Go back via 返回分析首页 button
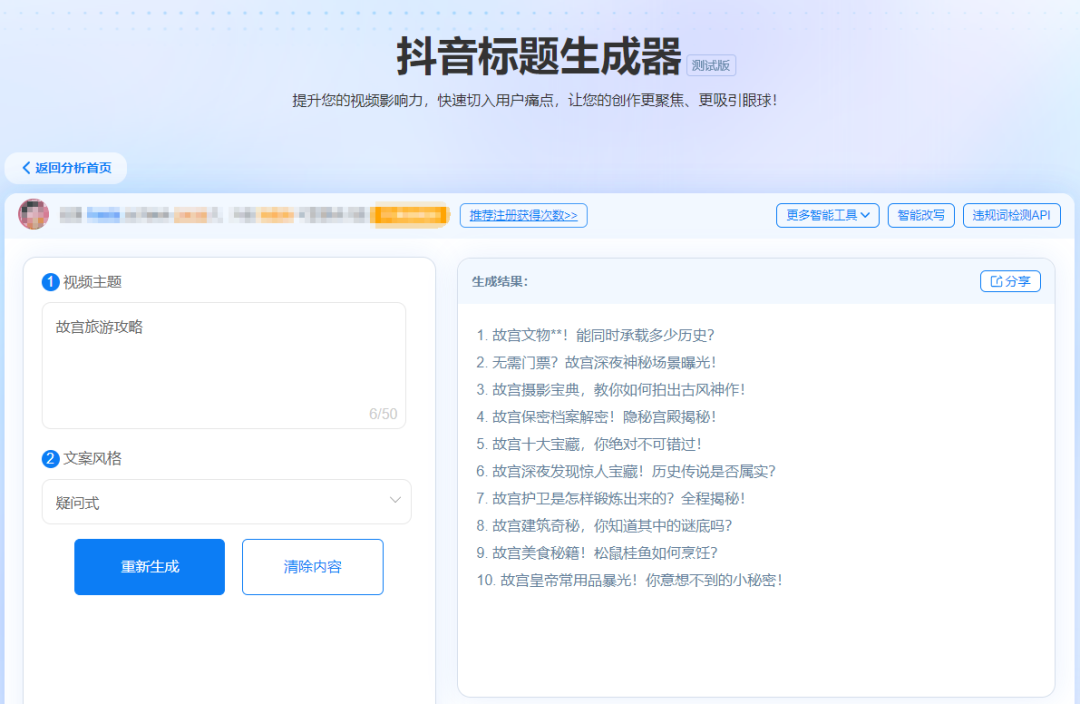The image size is (1080, 704). point(66,167)
